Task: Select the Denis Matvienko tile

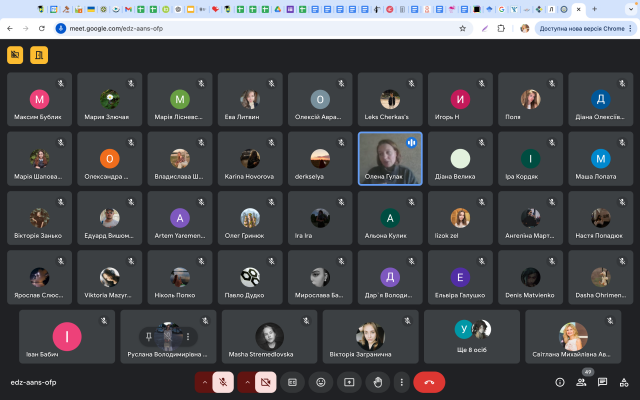Action: coord(531,277)
